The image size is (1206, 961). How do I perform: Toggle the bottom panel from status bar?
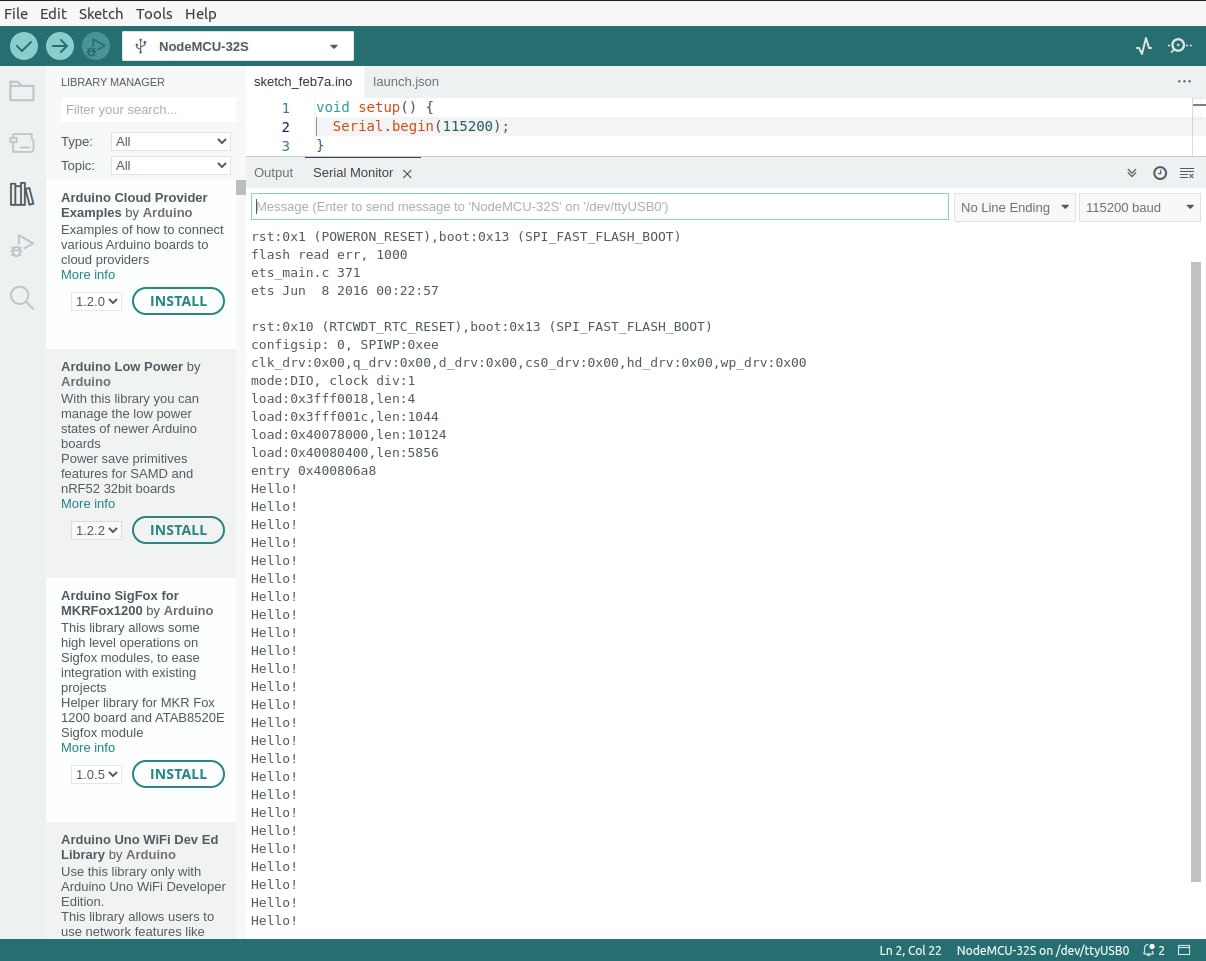(1184, 950)
